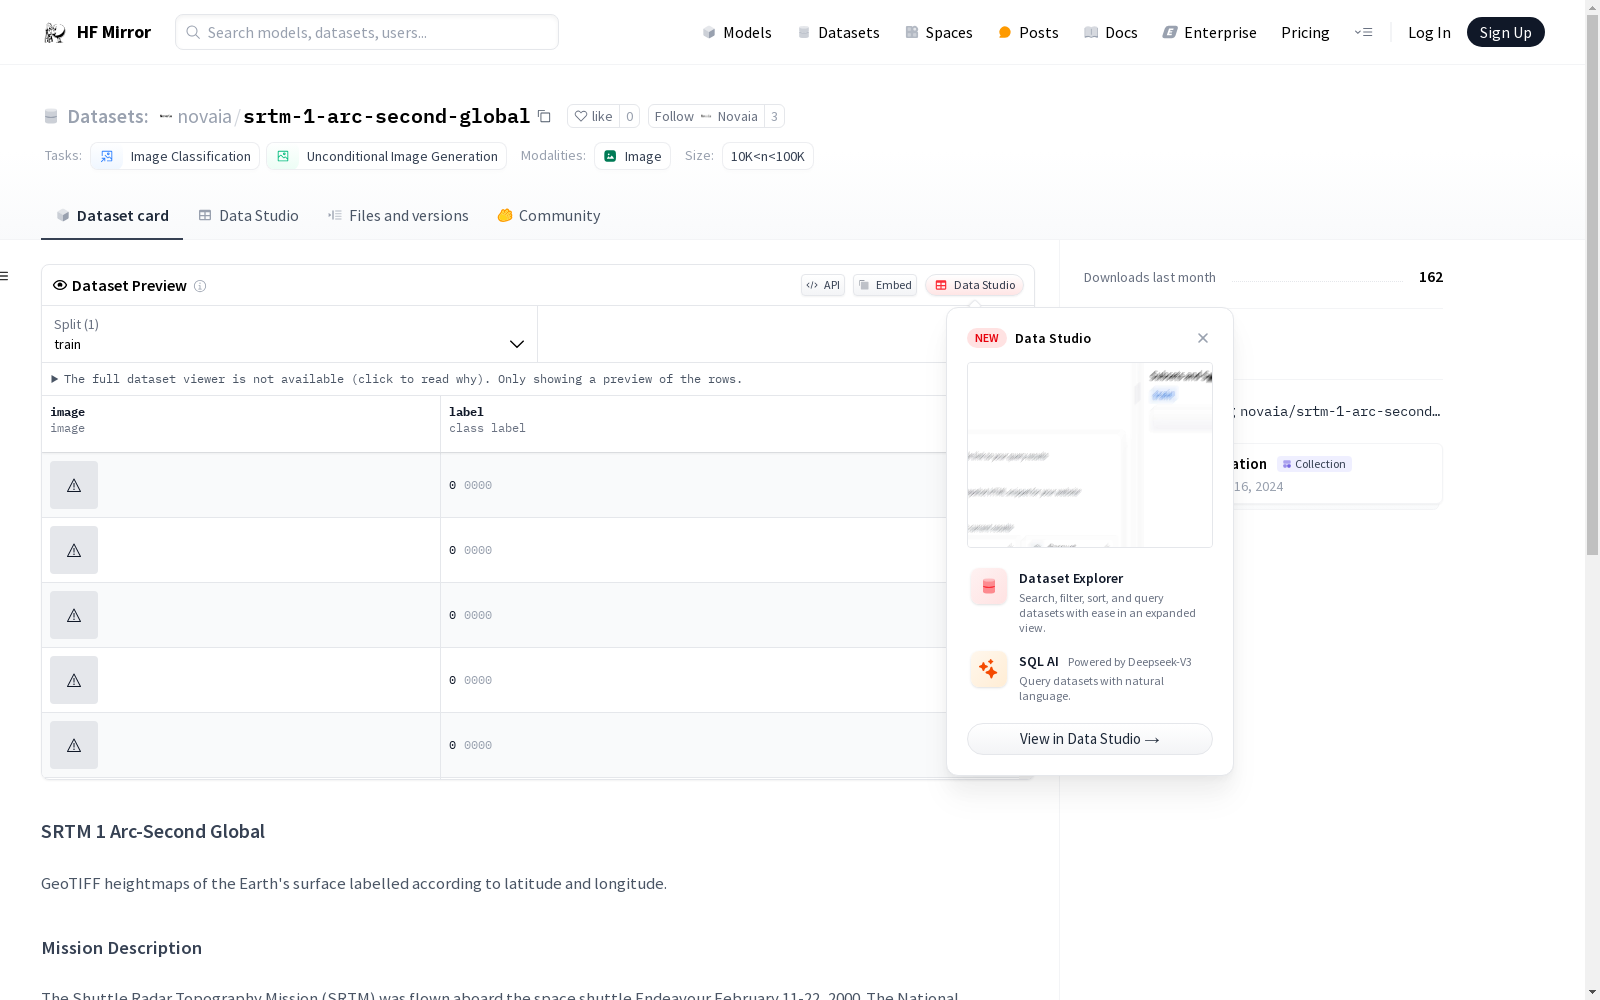
Task: Click the Dataset Preview info icon
Action: click(200, 286)
